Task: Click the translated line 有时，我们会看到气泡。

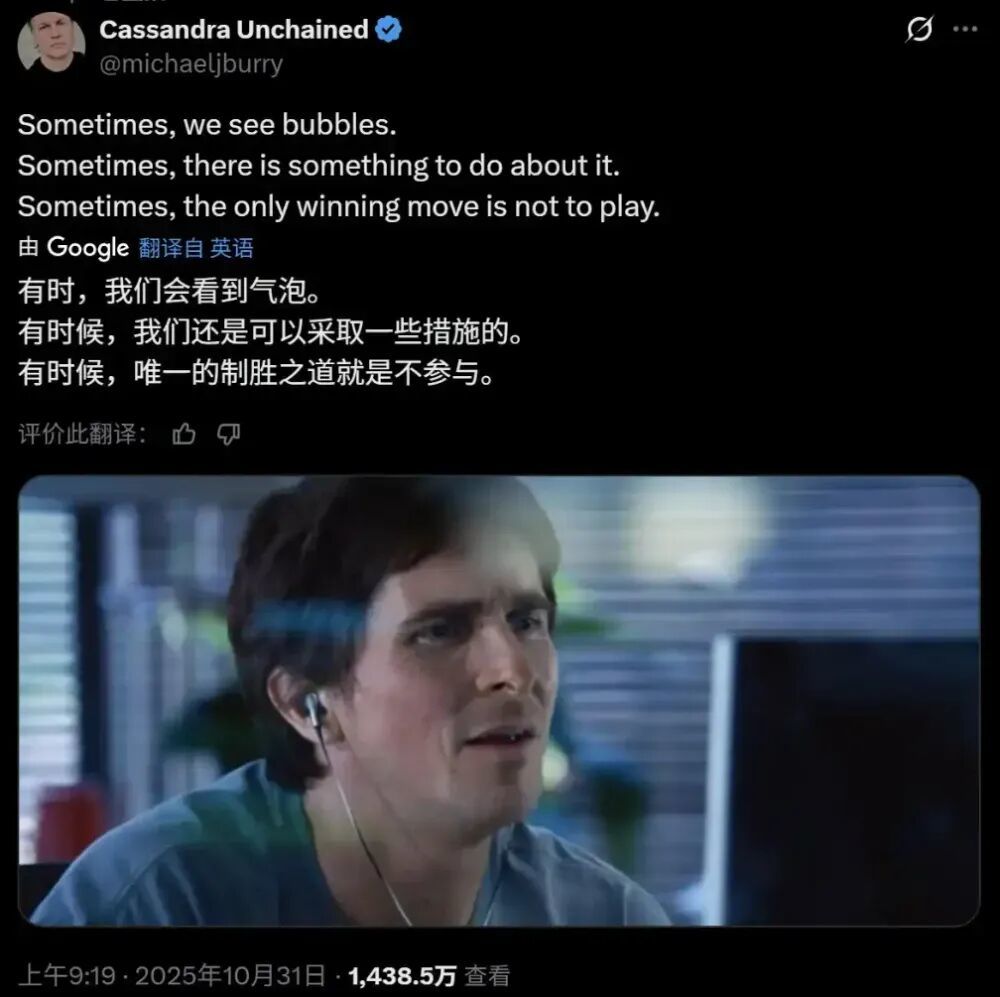Action: 169,291
